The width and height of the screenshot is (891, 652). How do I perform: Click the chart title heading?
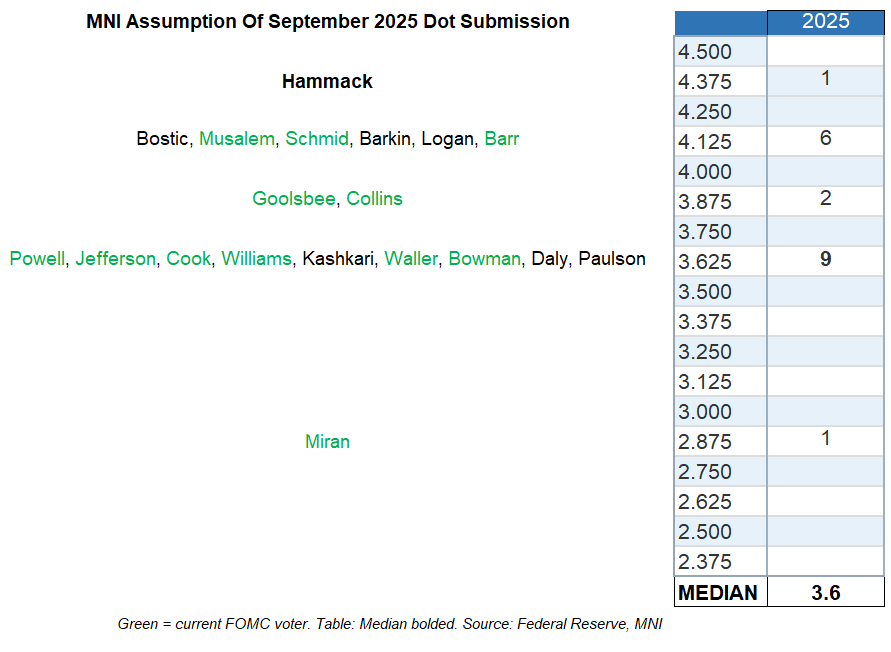pyautogui.click(x=328, y=21)
